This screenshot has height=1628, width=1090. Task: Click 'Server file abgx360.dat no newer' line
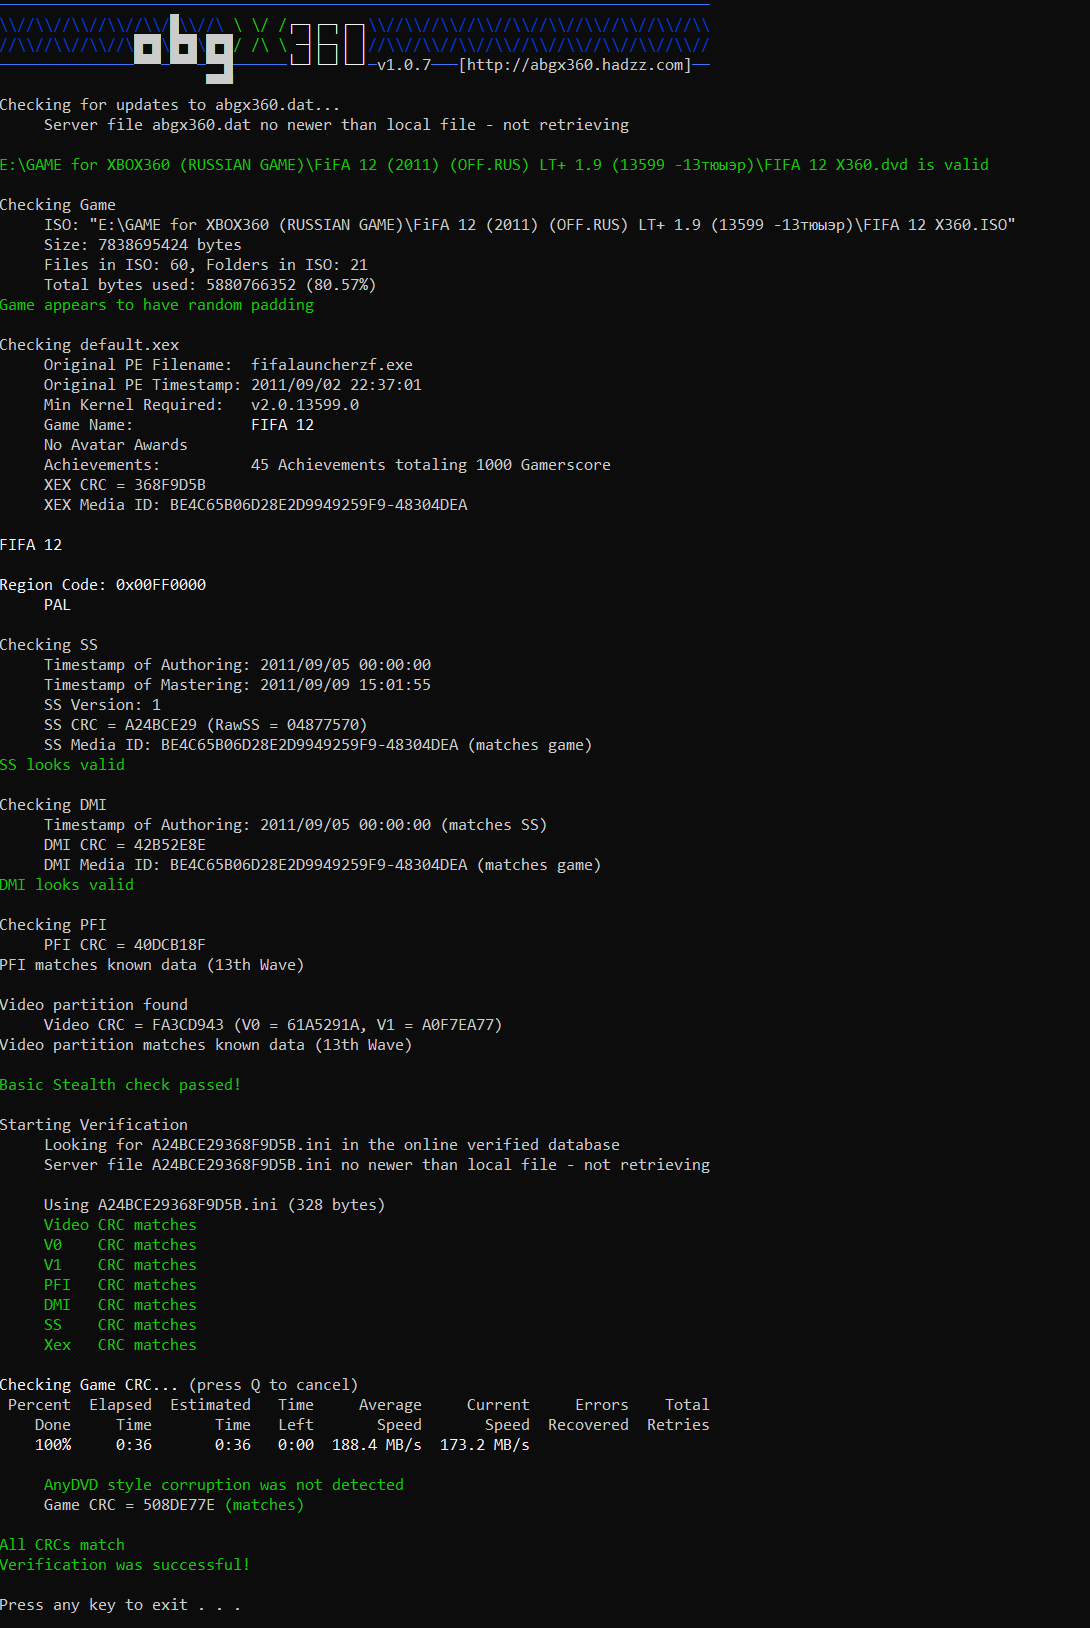[336, 125]
